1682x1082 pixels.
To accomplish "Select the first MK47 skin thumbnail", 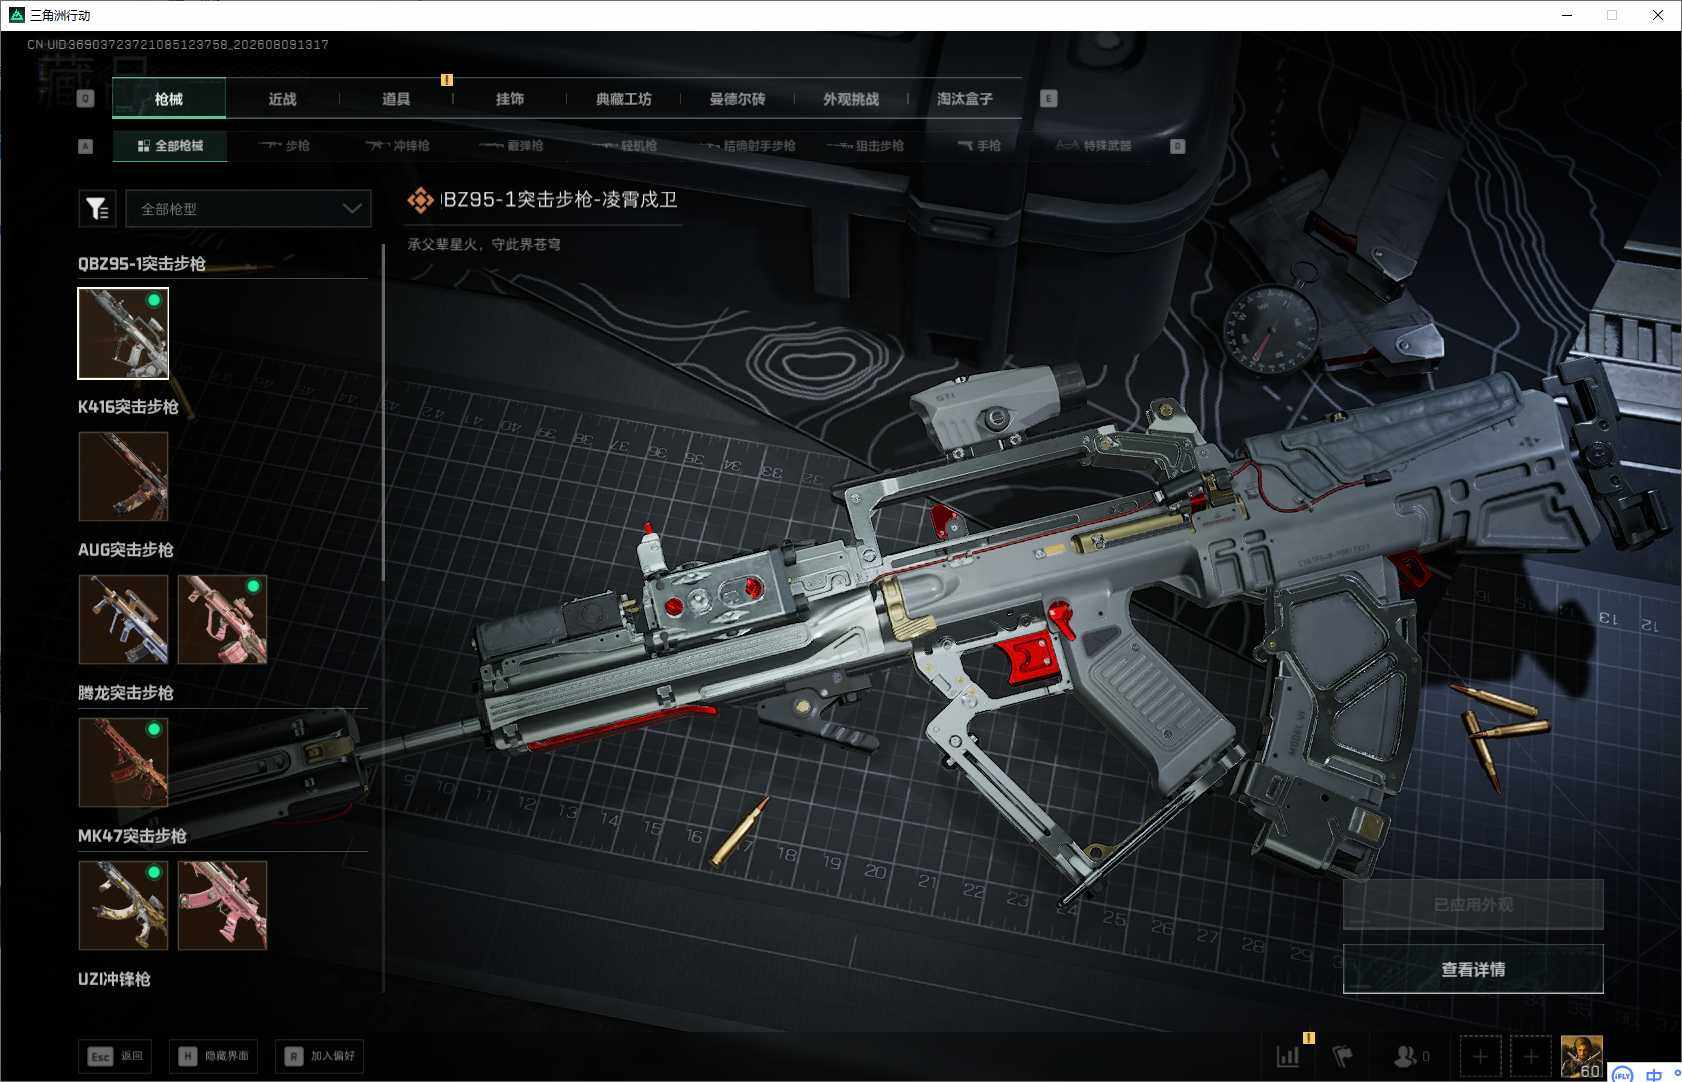I will (123, 905).
